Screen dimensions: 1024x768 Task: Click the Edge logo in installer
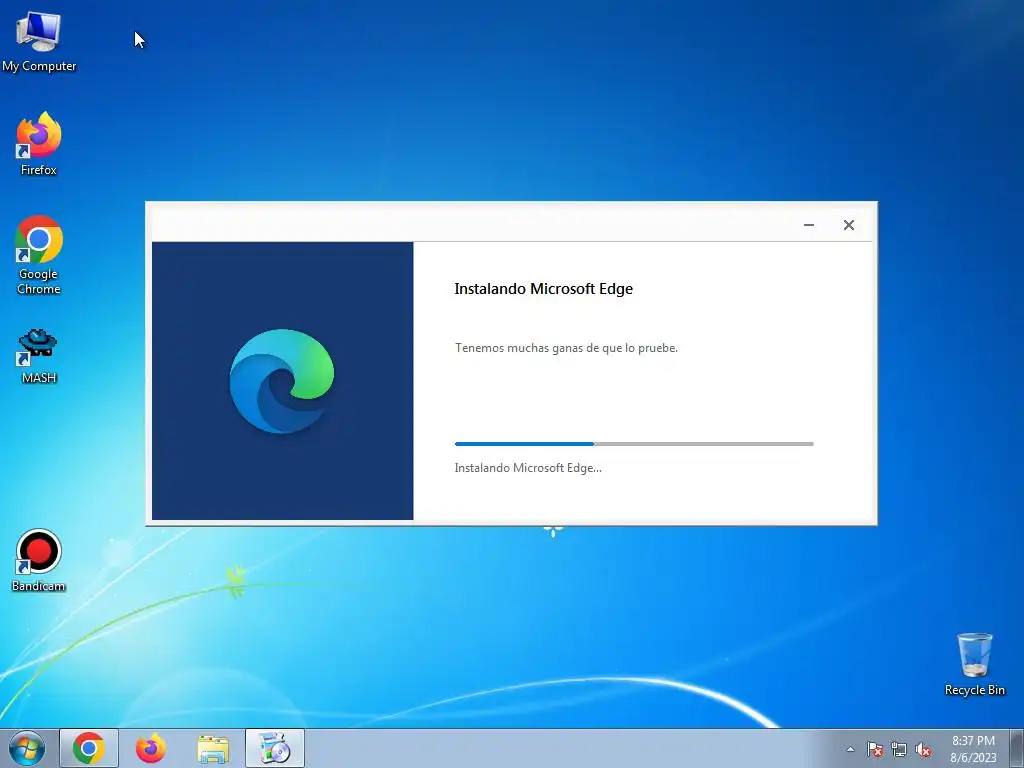pyautogui.click(x=281, y=381)
